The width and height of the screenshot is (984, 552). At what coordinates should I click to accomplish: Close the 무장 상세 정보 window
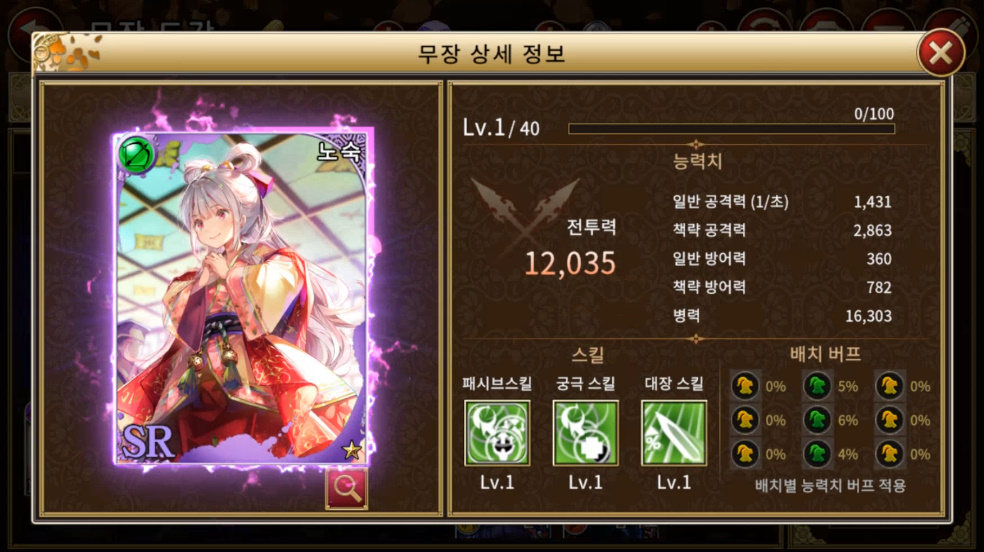point(941,53)
